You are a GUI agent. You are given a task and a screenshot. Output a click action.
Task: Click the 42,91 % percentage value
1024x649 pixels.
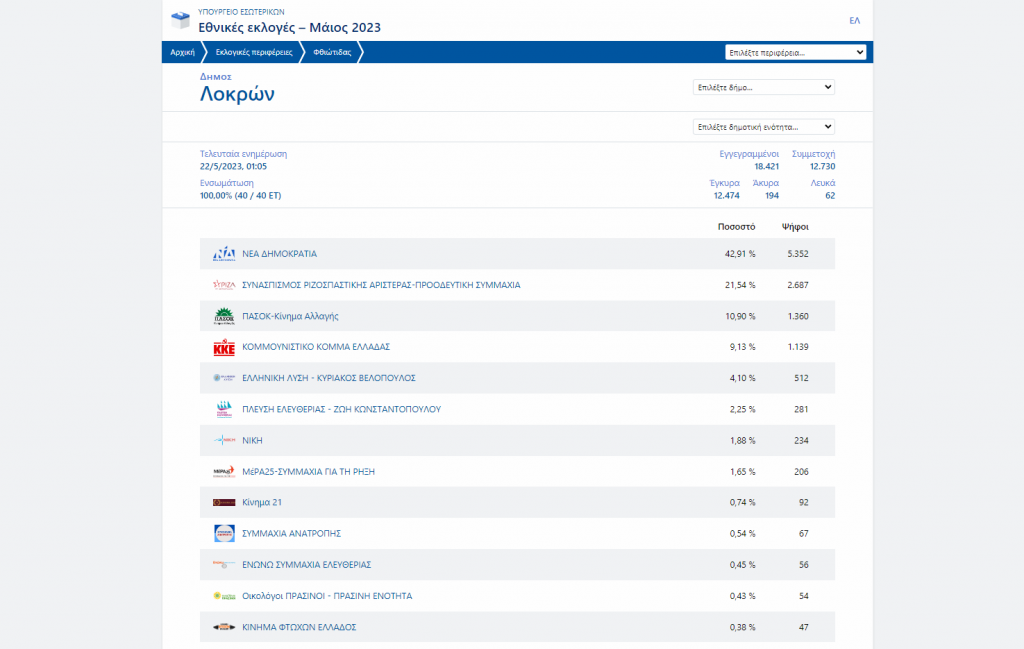[740, 254]
